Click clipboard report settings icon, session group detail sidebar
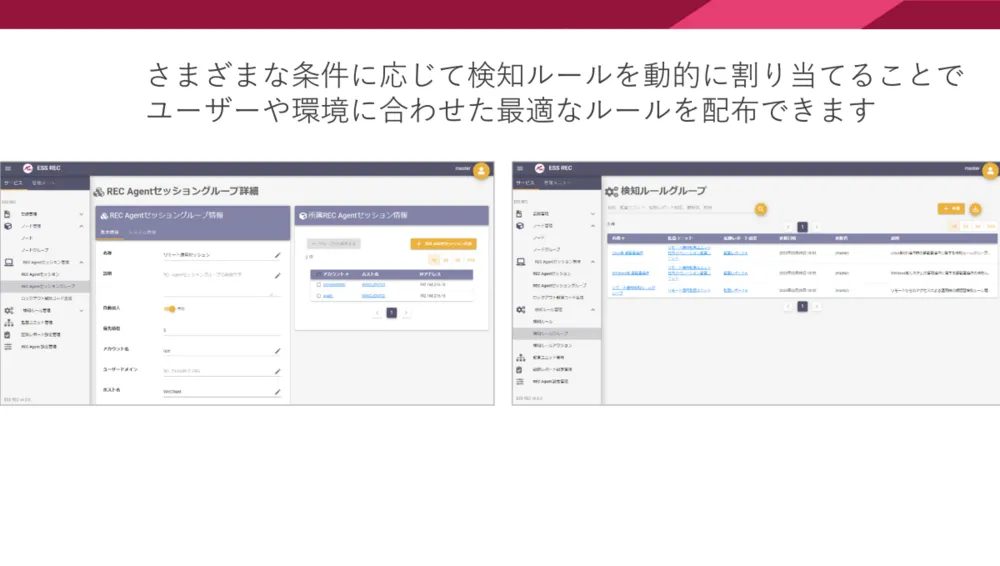 tap(8, 334)
